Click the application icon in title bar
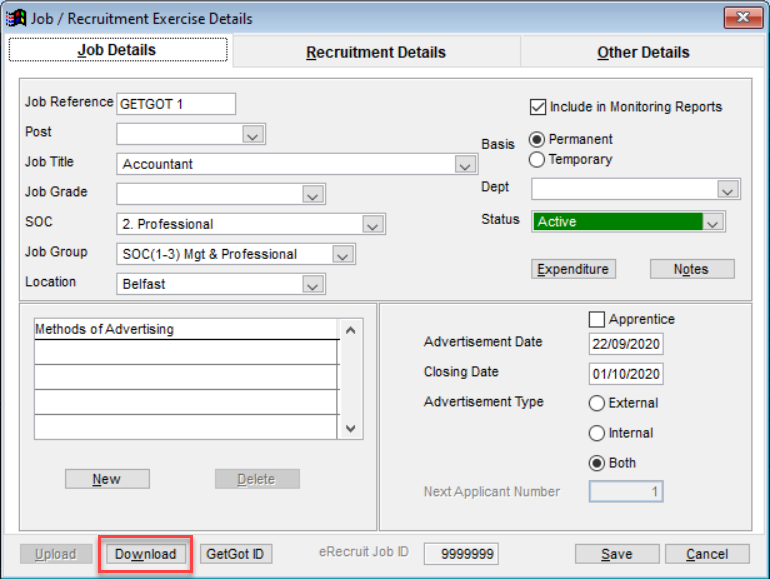 coord(15,18)
